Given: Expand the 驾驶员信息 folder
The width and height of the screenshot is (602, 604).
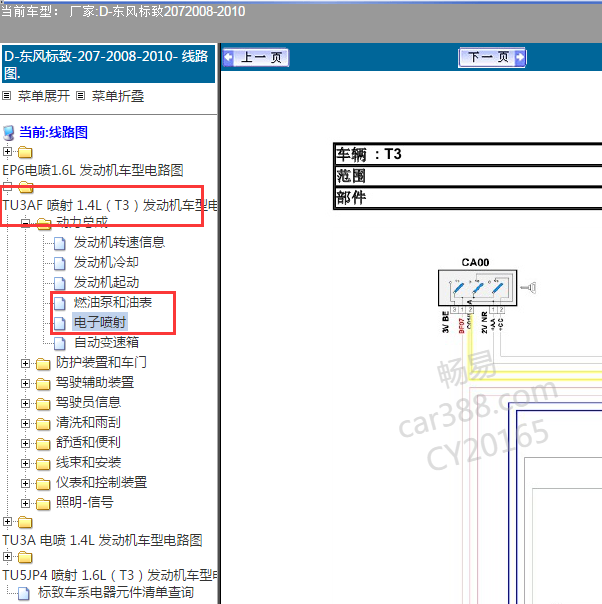Looking at the screenshot, I should pos(25,403).
